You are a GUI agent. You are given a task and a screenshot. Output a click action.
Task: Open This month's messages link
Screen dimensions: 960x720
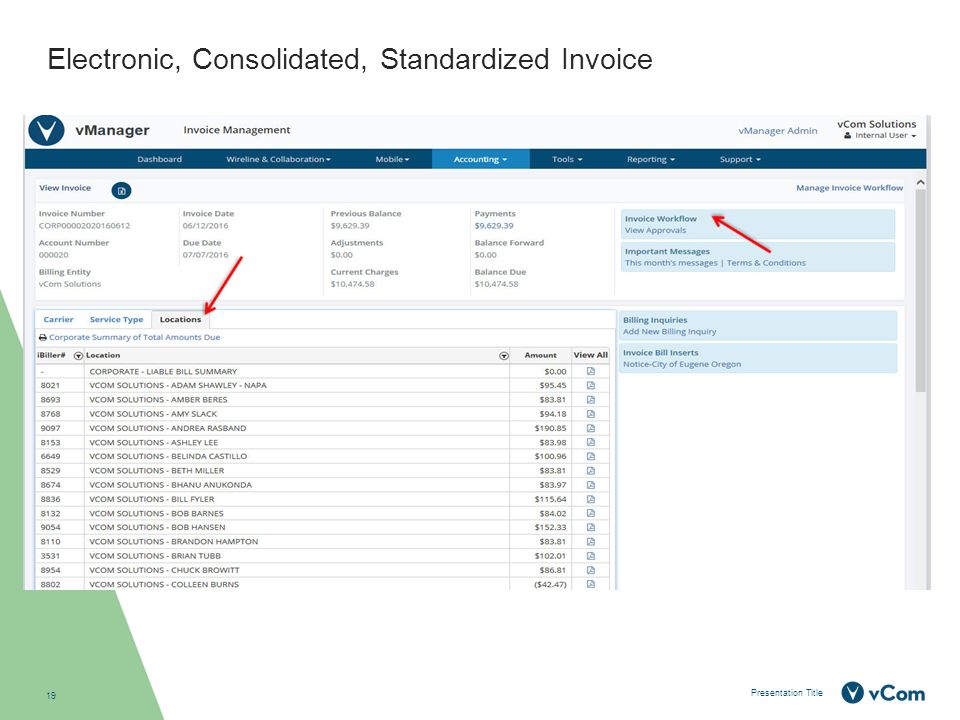tap(671, 263)
